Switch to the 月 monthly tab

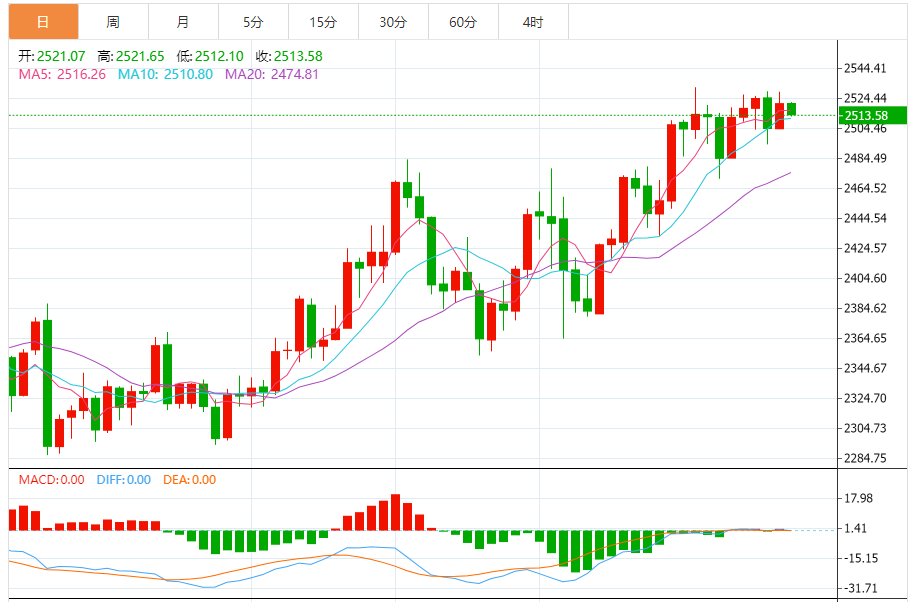(x=183, y=22)
